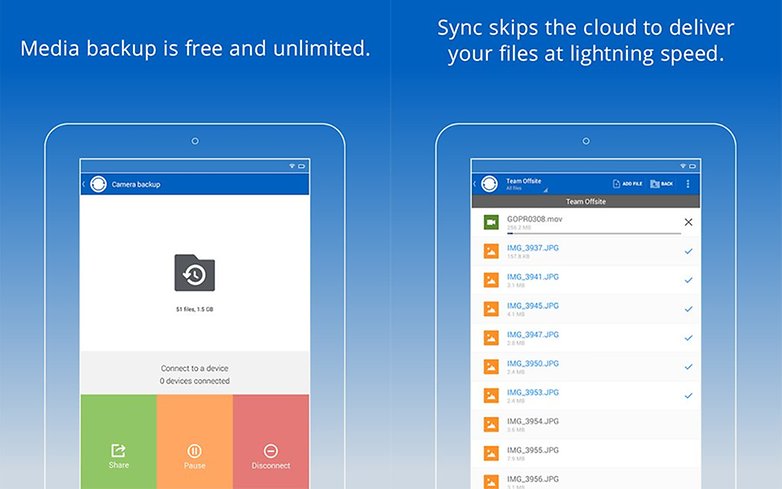
Task: Select the IMG_3955.JPG file name
Action: pos(533,450)
